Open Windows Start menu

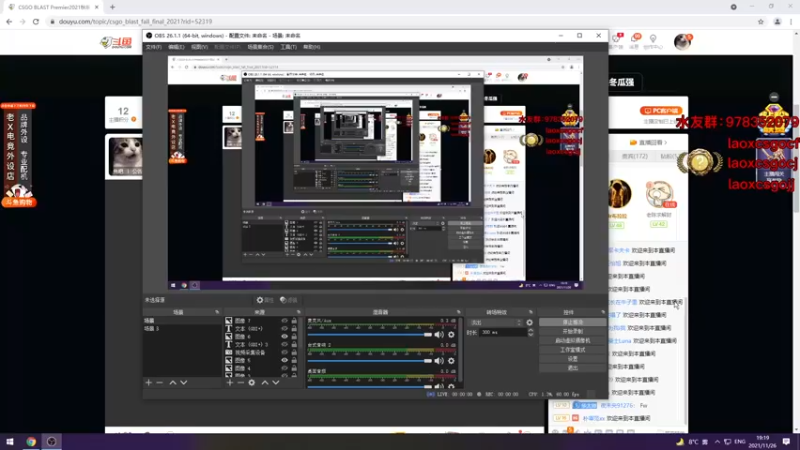[x=10, y=441]
